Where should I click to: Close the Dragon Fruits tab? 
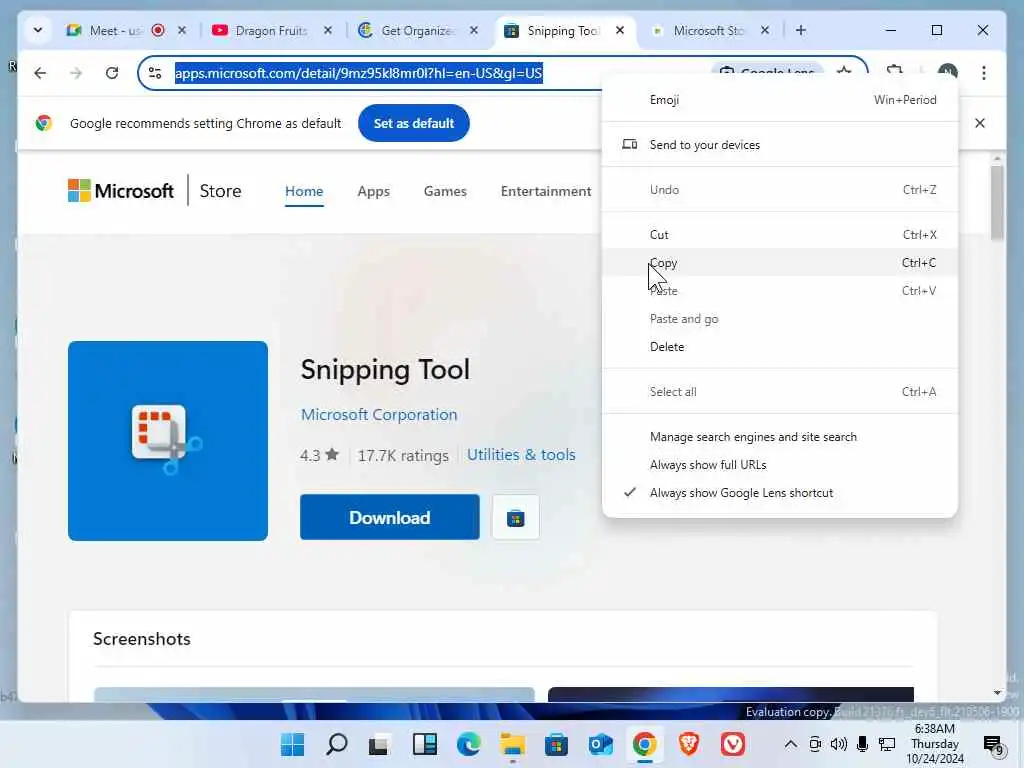(328, 30)
